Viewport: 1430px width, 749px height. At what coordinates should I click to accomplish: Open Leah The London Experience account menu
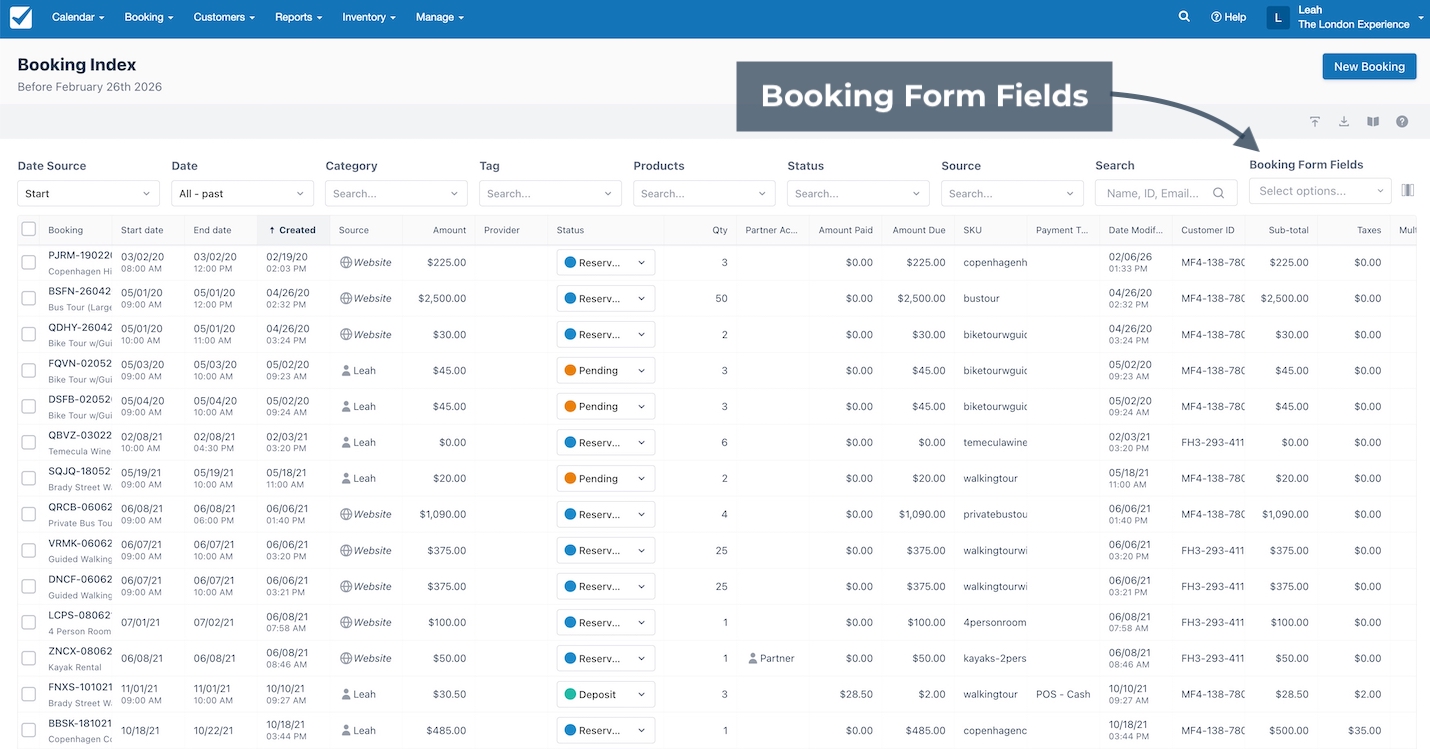[x=1360, y=17]
